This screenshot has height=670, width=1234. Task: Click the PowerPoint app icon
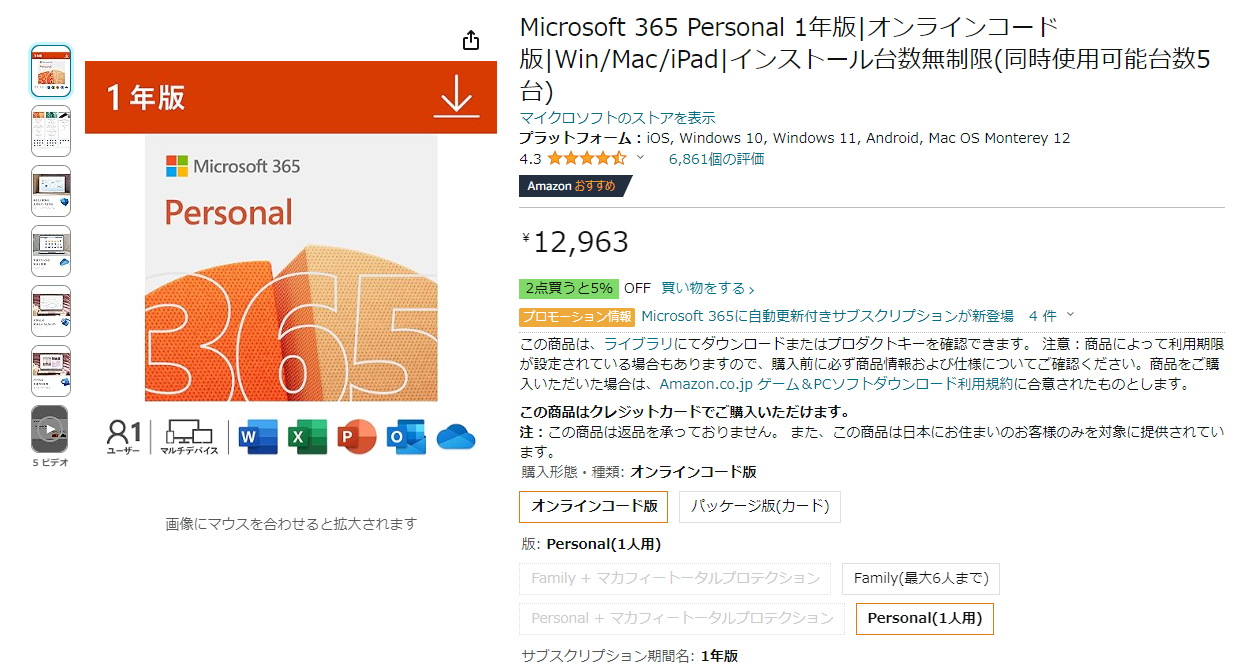[x=357, y=437]
